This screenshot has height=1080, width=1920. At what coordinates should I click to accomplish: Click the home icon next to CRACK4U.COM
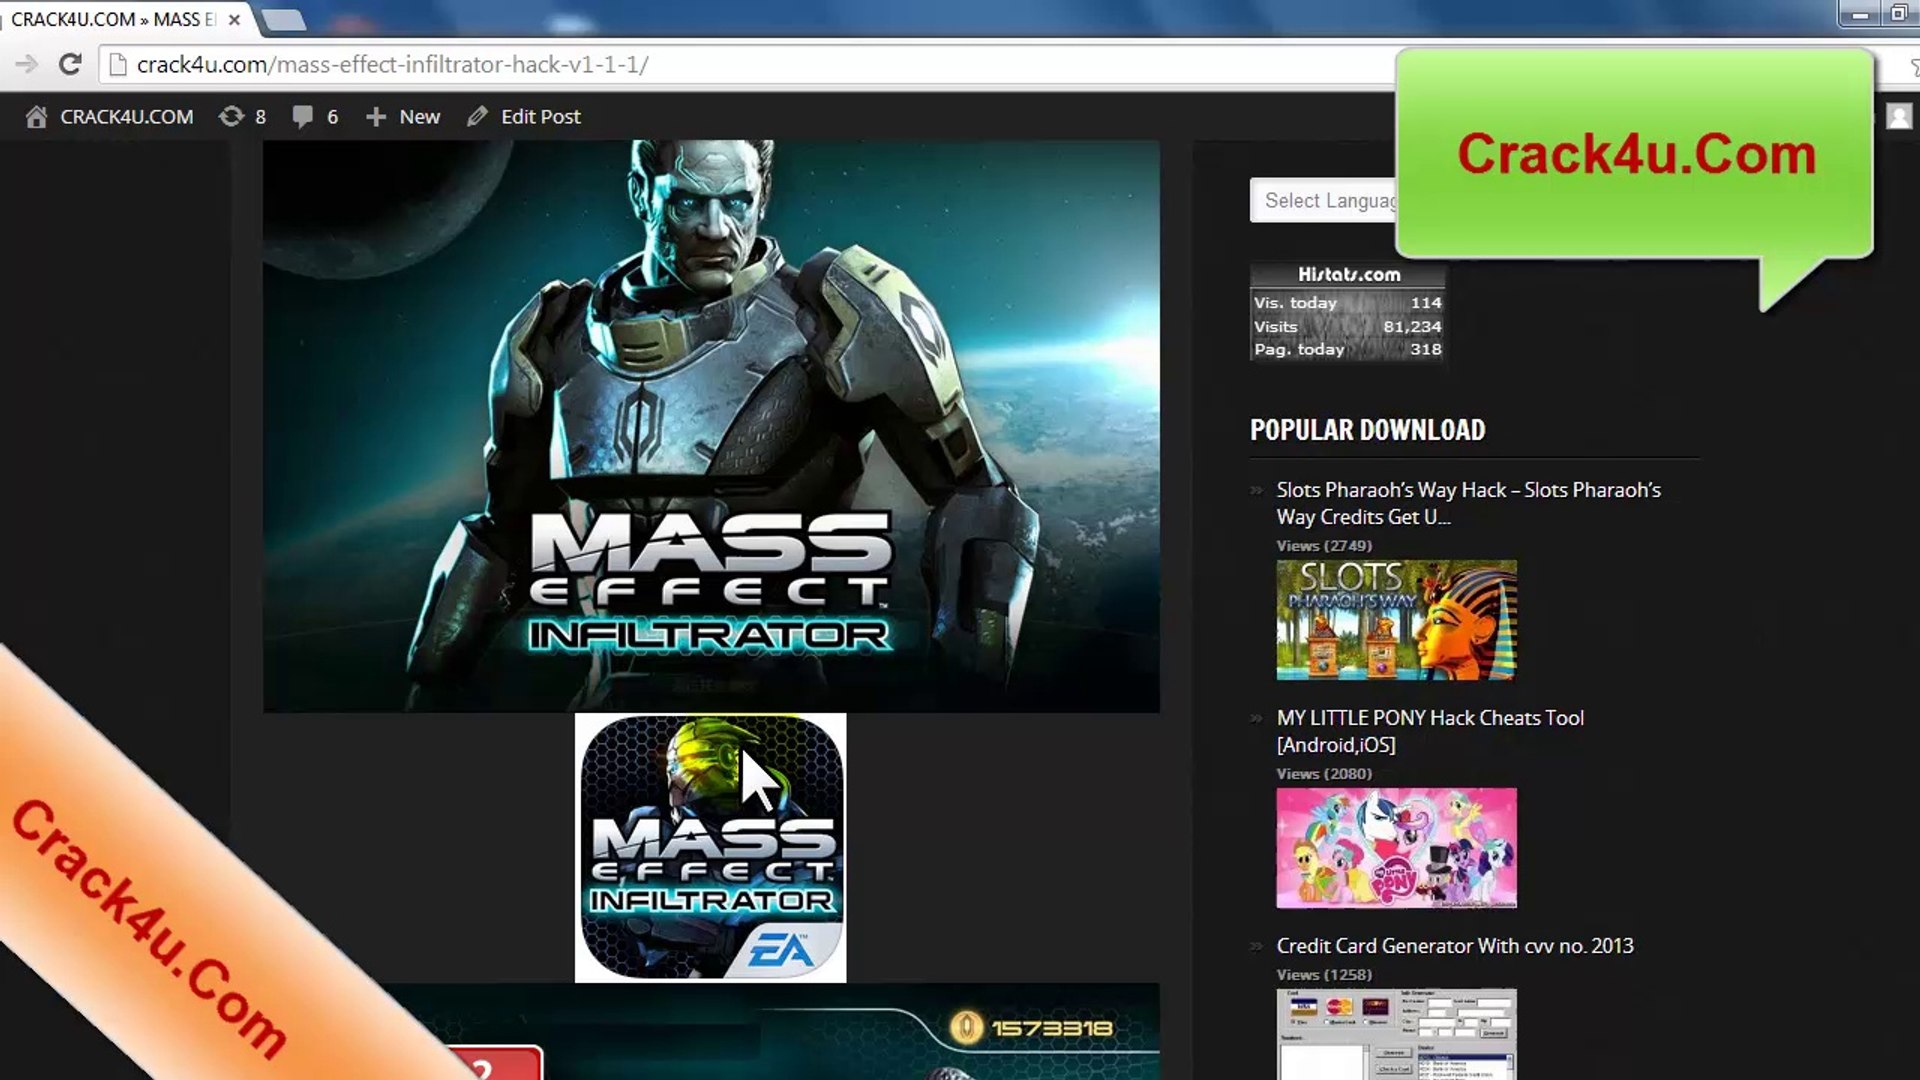tap(37, 117)
